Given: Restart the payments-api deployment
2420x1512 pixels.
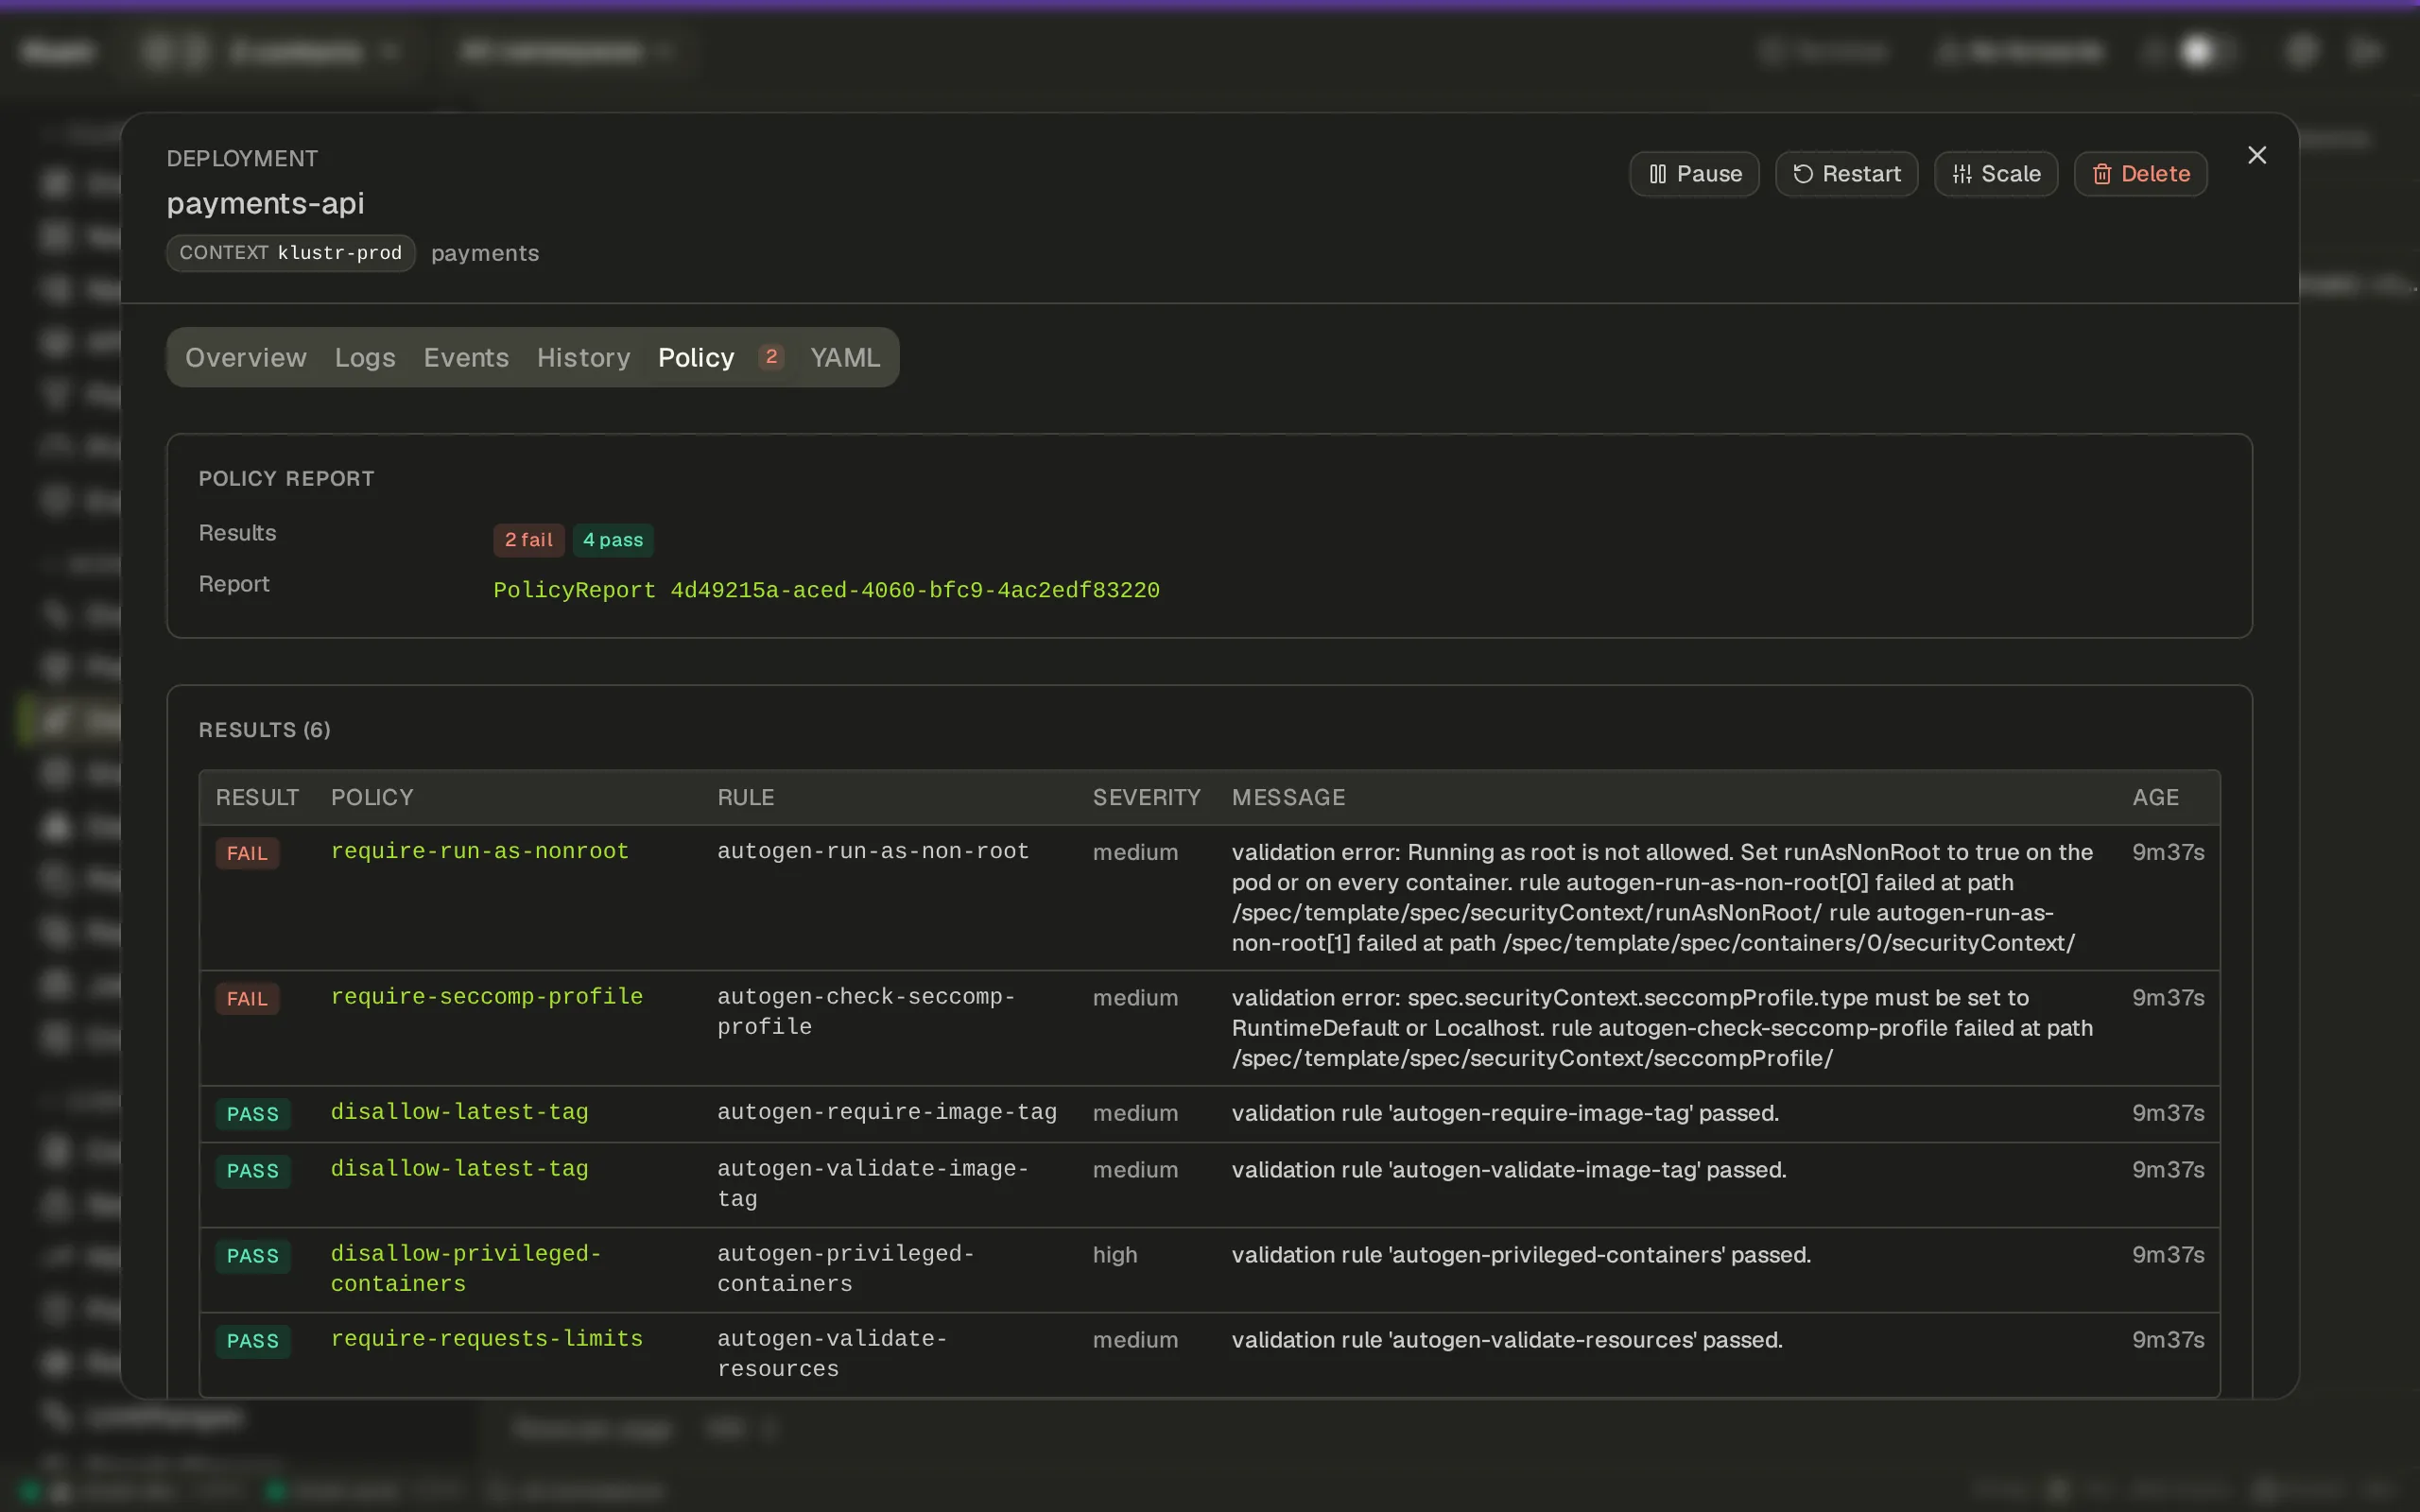Looking at the screenshot, I should [1846, 174].
